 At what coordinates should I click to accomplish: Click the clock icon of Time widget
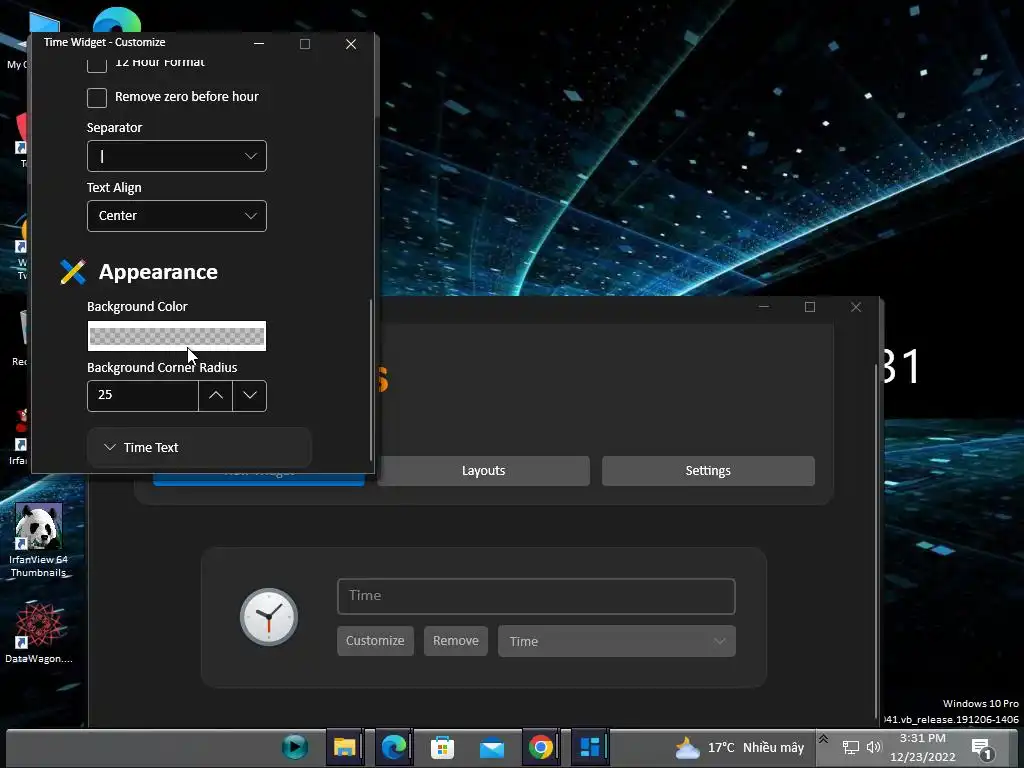[x=268, y=617]
